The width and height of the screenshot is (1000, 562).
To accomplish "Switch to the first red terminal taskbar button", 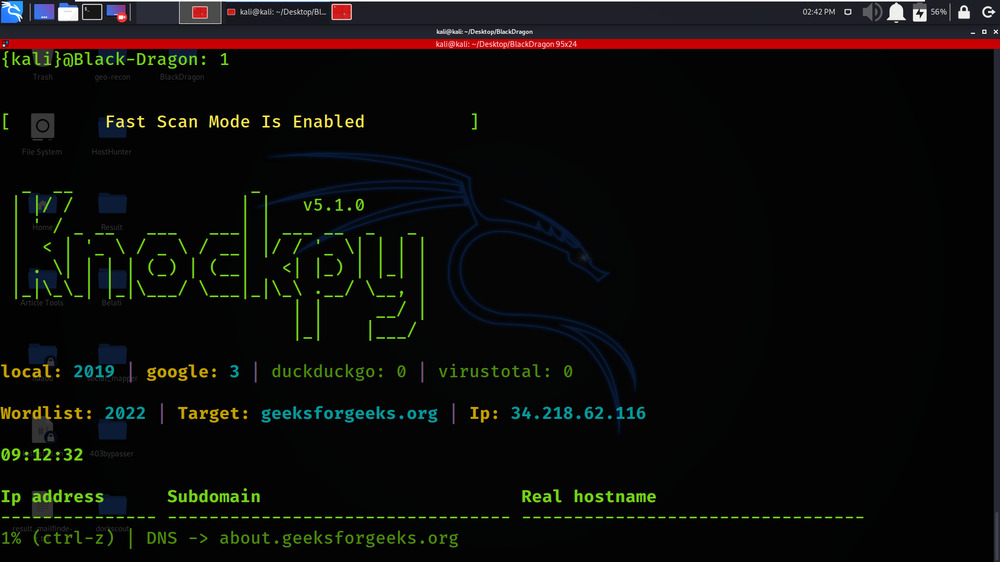I will (200, 12).
